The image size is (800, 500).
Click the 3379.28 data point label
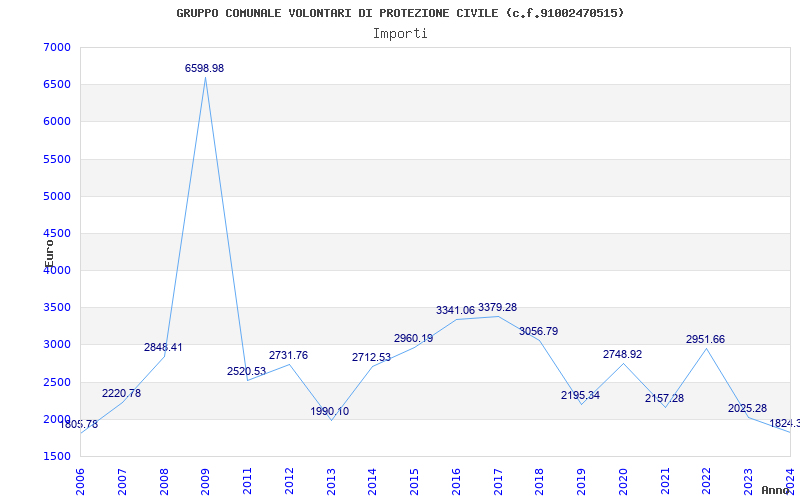tap(497, 308)
